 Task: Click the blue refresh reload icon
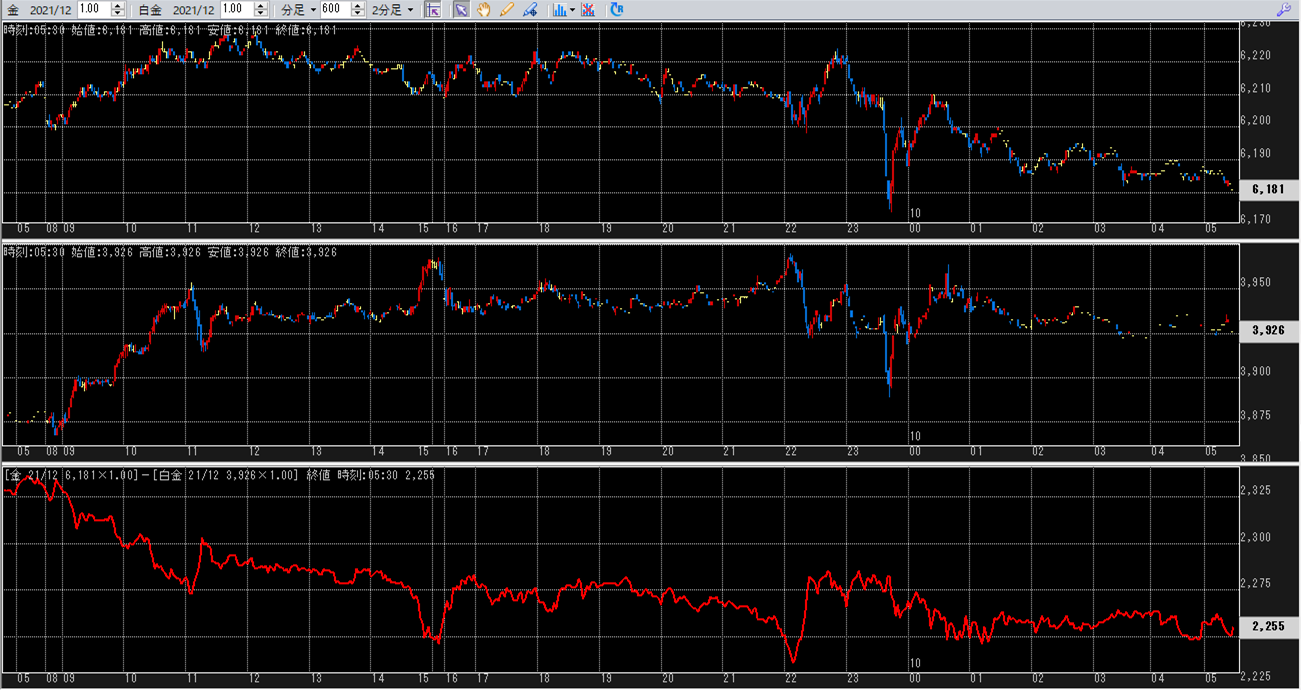click(617, 10)
